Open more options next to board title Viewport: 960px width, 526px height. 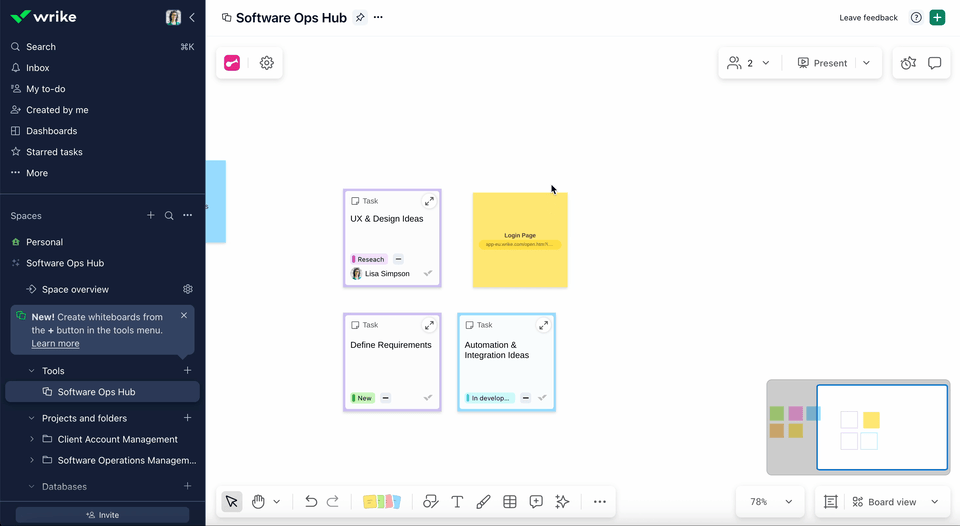(378, 17)
